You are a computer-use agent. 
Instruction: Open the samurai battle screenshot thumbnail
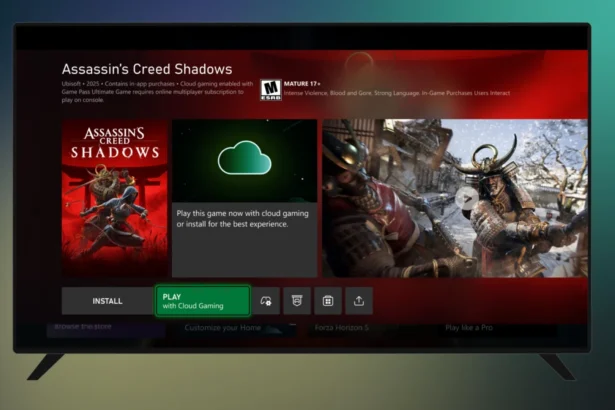pyautogui.click(x=455, y=198)
